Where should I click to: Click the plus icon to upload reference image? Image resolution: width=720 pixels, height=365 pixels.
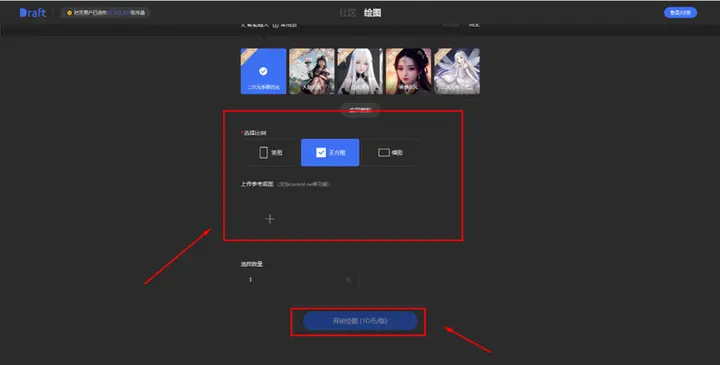point(270,219)
